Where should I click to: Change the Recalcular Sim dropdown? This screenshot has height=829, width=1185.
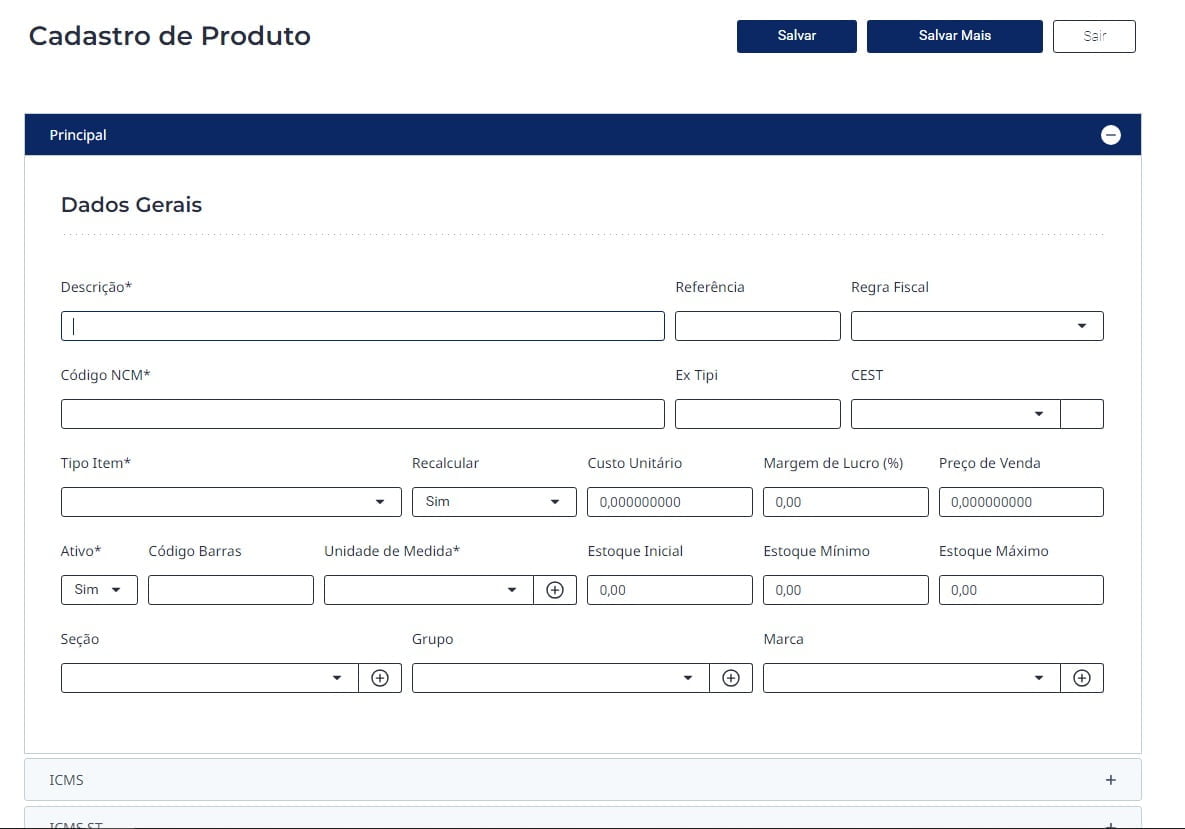point(494,502)
